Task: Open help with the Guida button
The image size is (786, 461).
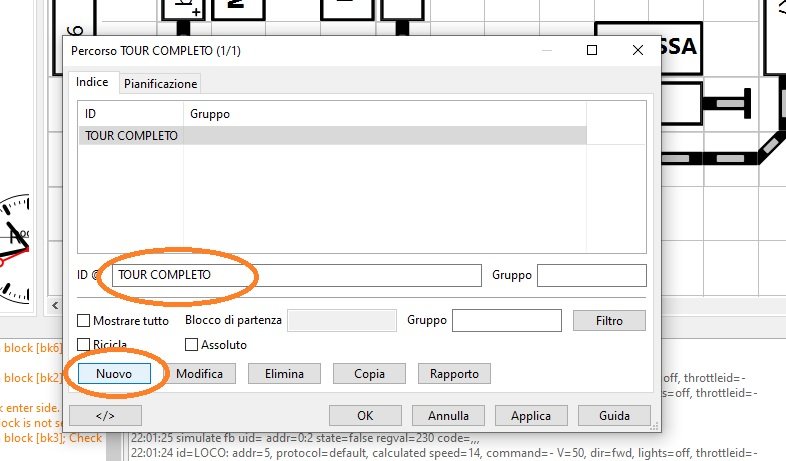Action: coord(615,415)
